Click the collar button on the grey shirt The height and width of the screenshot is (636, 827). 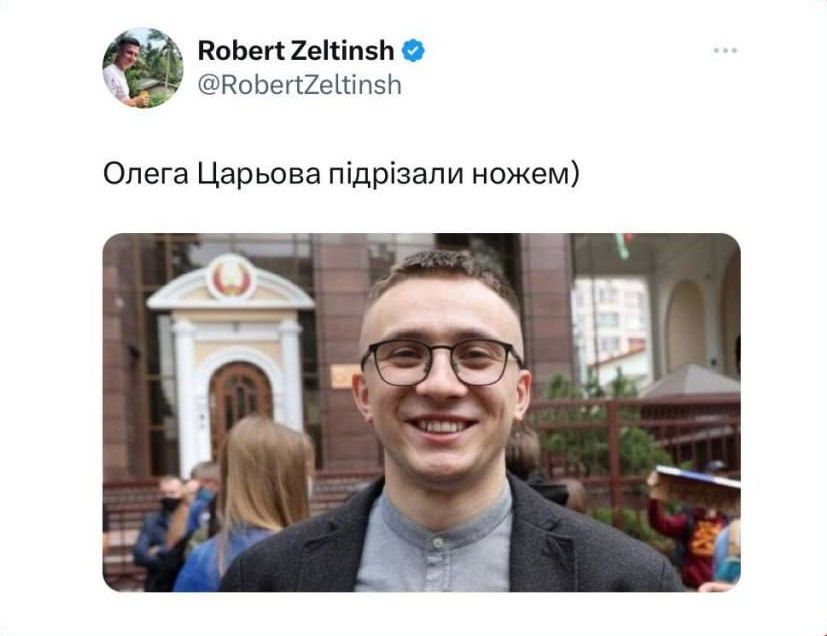click(x=436, y=542)
